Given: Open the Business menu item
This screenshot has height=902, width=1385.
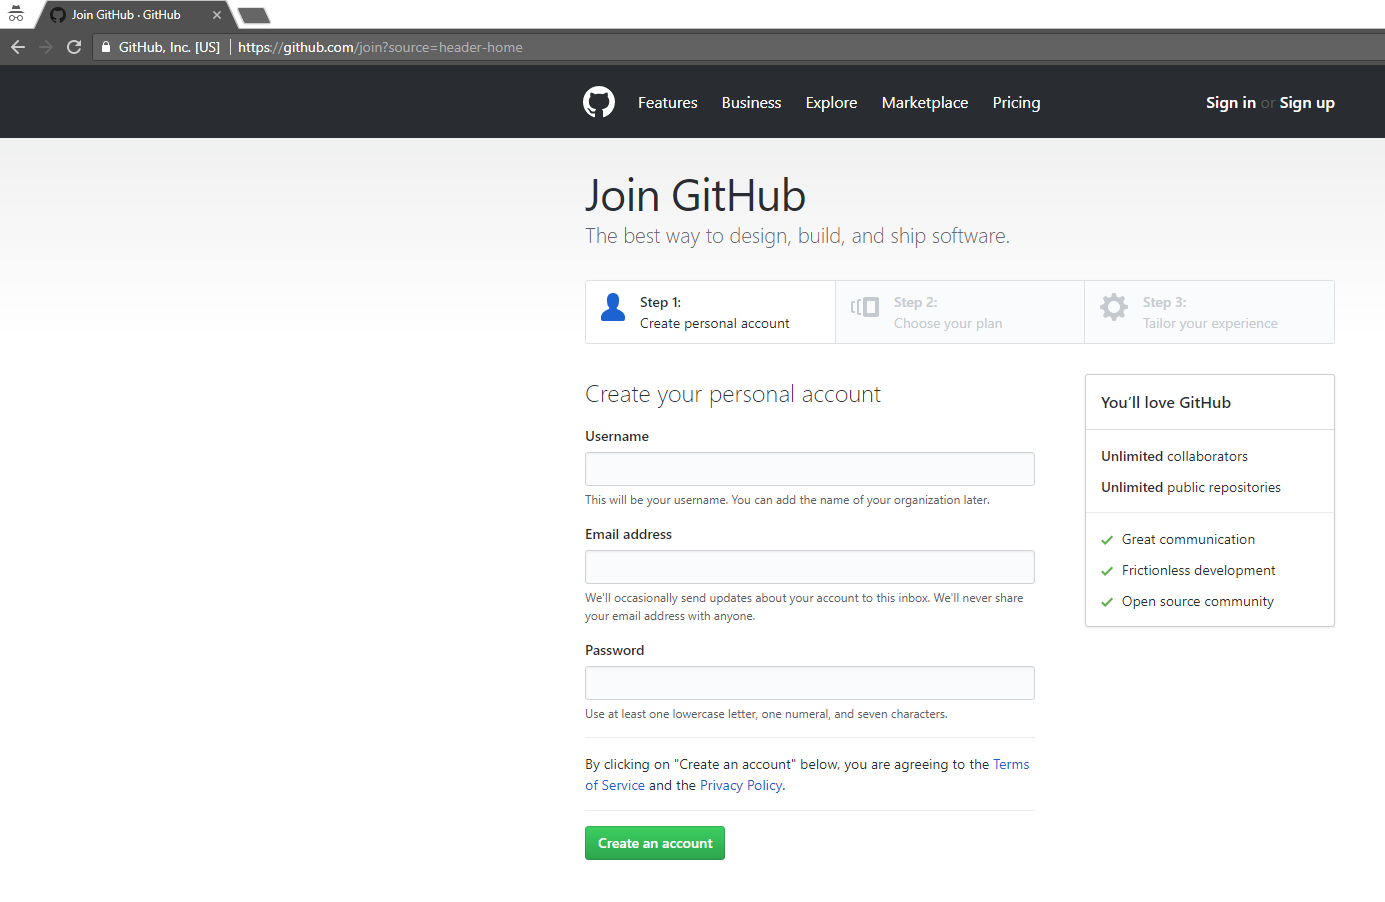Looking at the screenshot, I should pyautogui.click(x=752, y=103).
